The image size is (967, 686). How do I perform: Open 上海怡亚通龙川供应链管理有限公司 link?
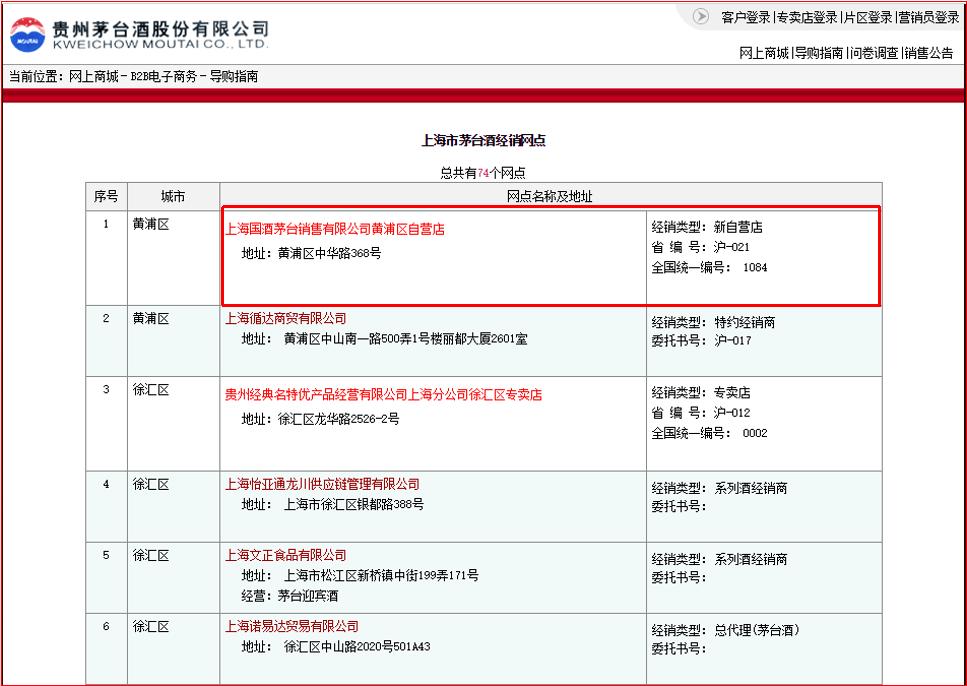[320, 484]
